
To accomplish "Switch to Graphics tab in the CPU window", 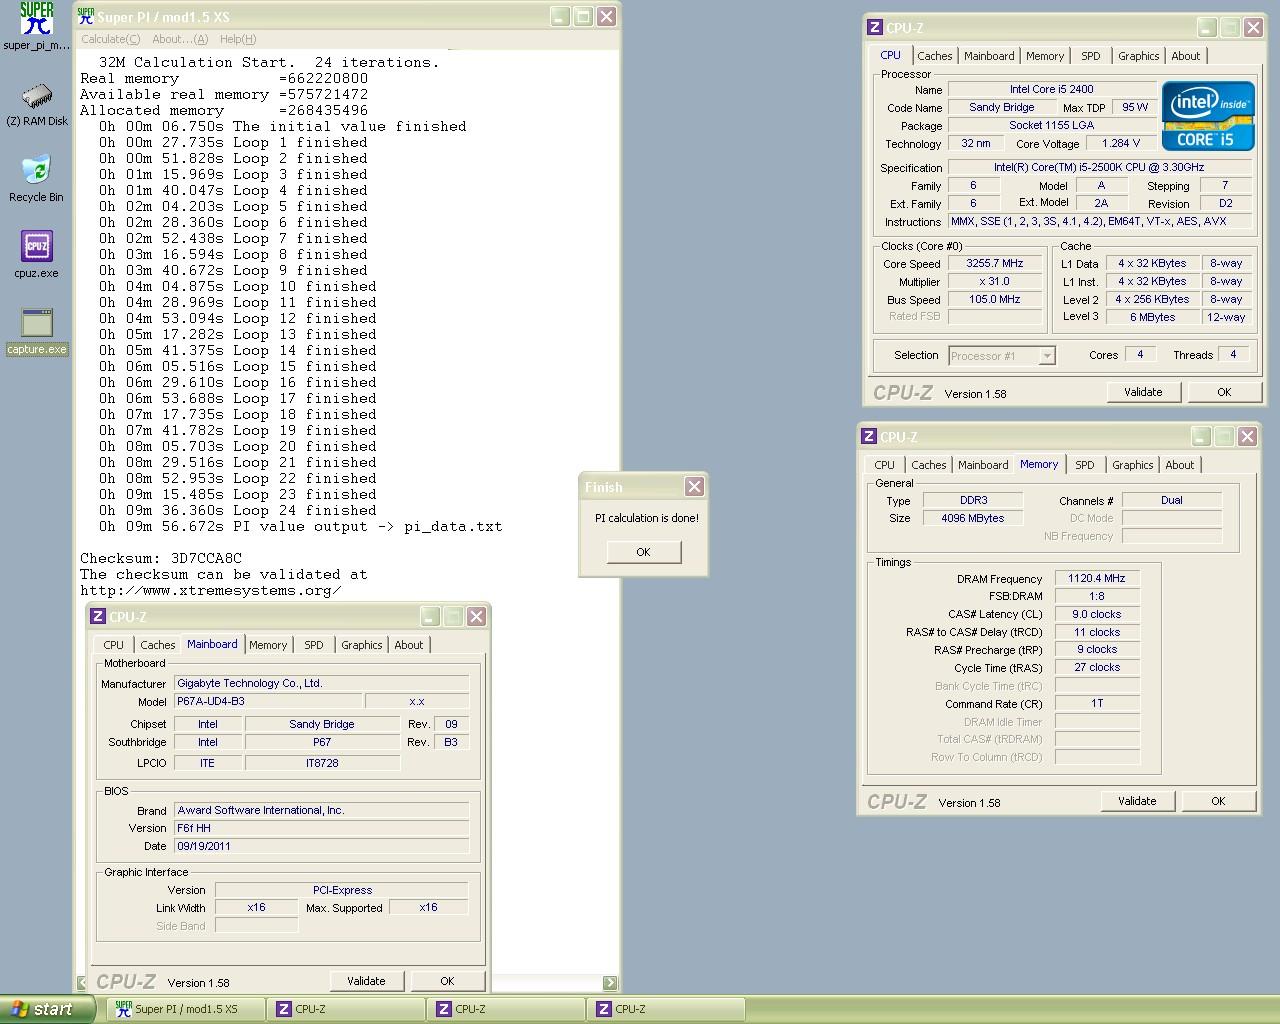I will (1139, 56).
